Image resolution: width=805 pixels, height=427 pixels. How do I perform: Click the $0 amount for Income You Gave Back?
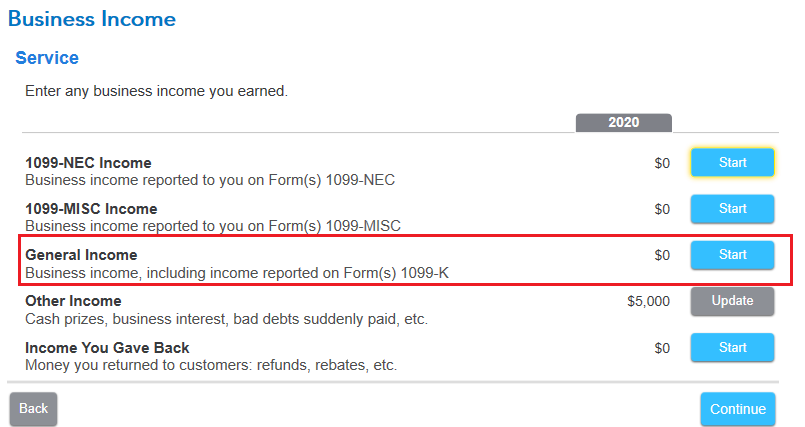662,348
